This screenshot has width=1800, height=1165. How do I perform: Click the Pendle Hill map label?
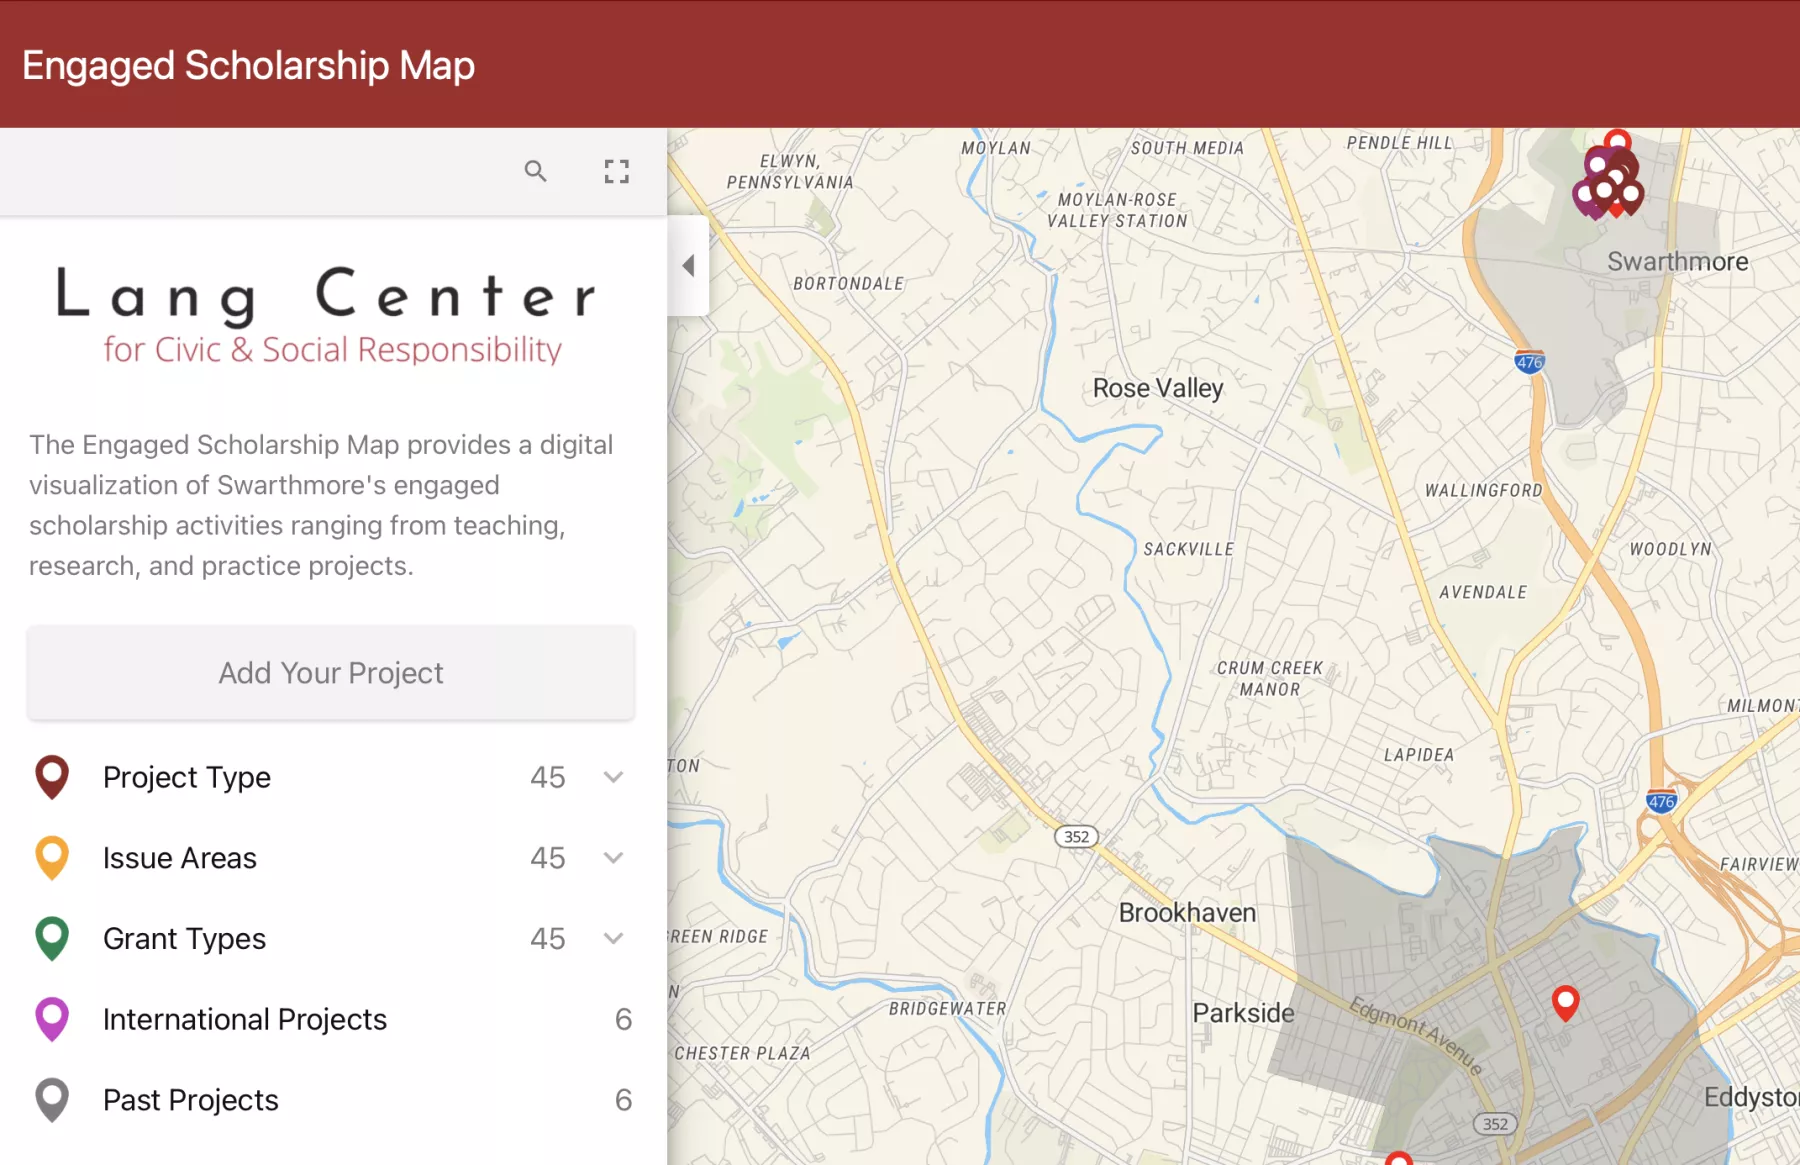[x=1399, y=142]
